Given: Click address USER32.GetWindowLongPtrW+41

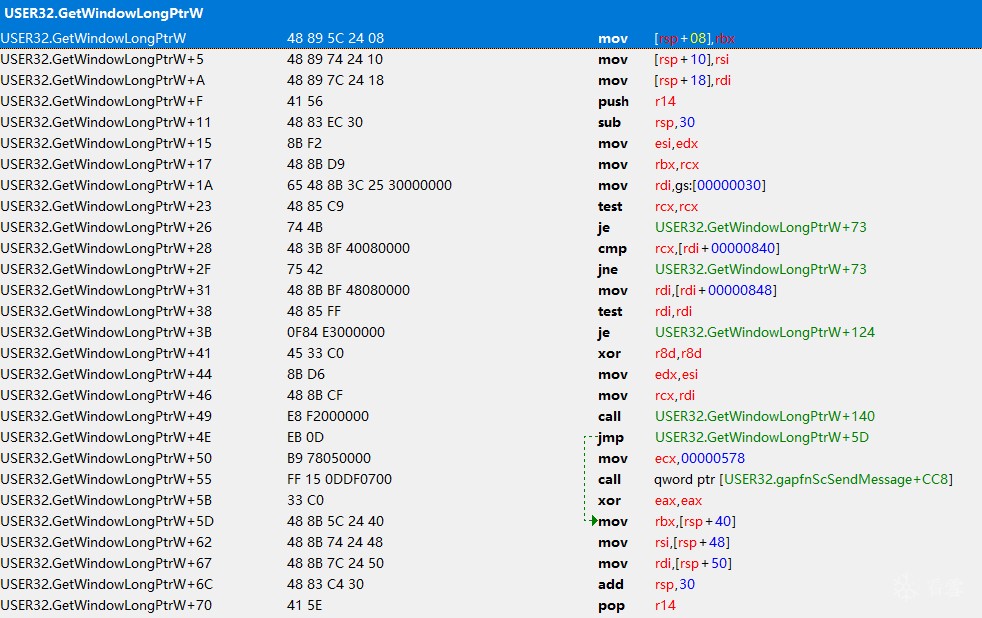Looking at the screenshot, I should [106, 353].
